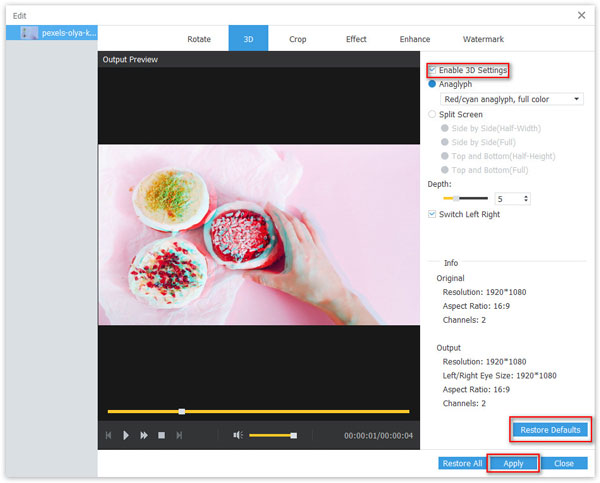Jump to previous frame in player
Image resolution: width=600 pixels, height=483 pixels.
point(108,435)
